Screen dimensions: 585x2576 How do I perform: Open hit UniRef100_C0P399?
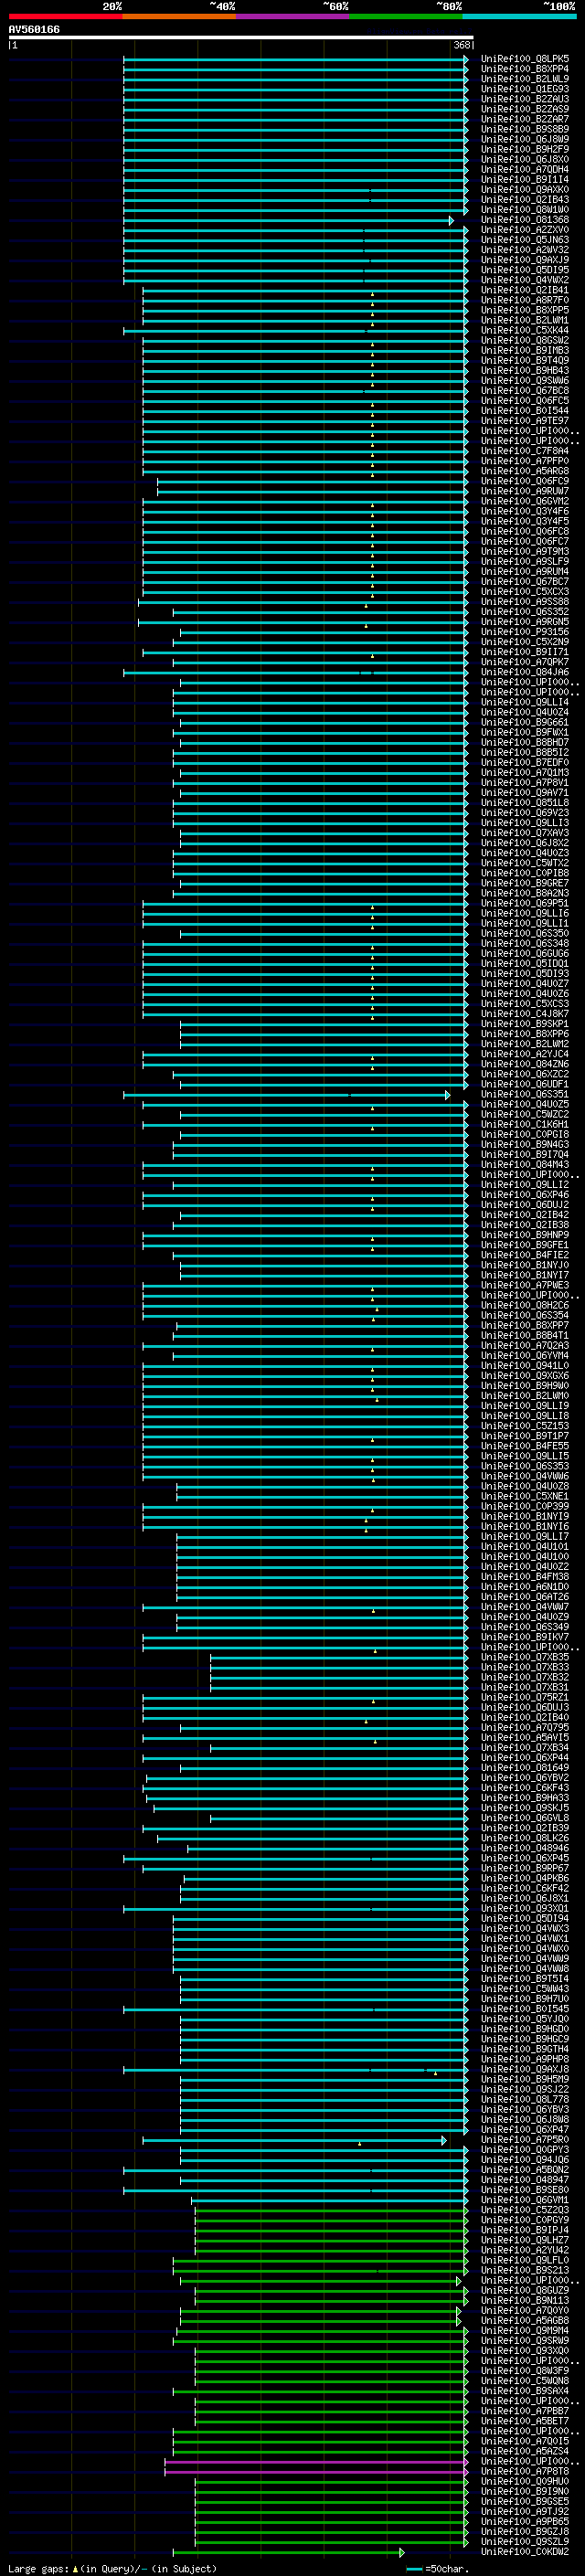point(524,1507)
